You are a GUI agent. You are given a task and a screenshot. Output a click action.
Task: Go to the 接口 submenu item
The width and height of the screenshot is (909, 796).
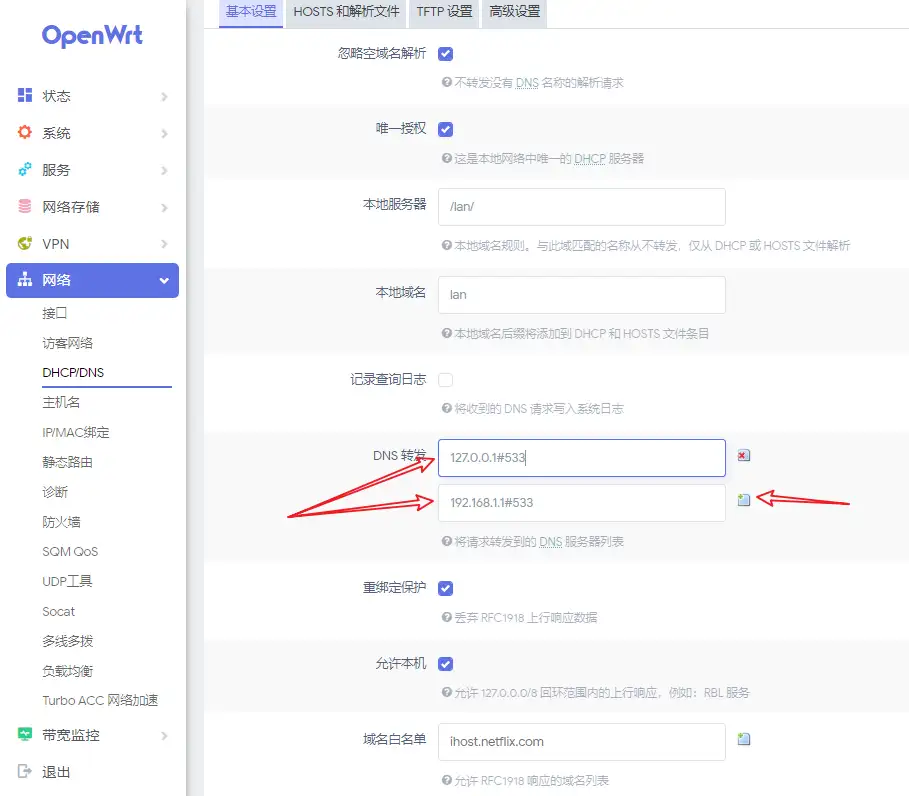point(54,313)
